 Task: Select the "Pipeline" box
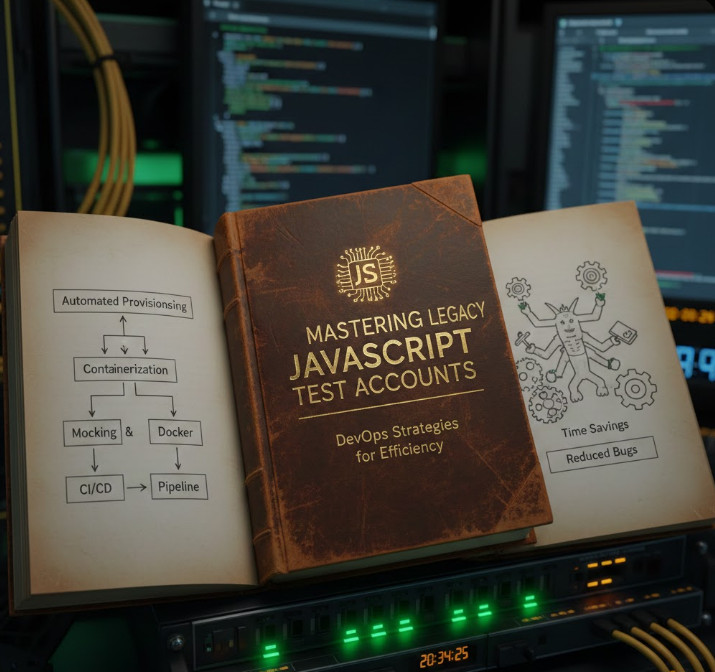point(179,486)
